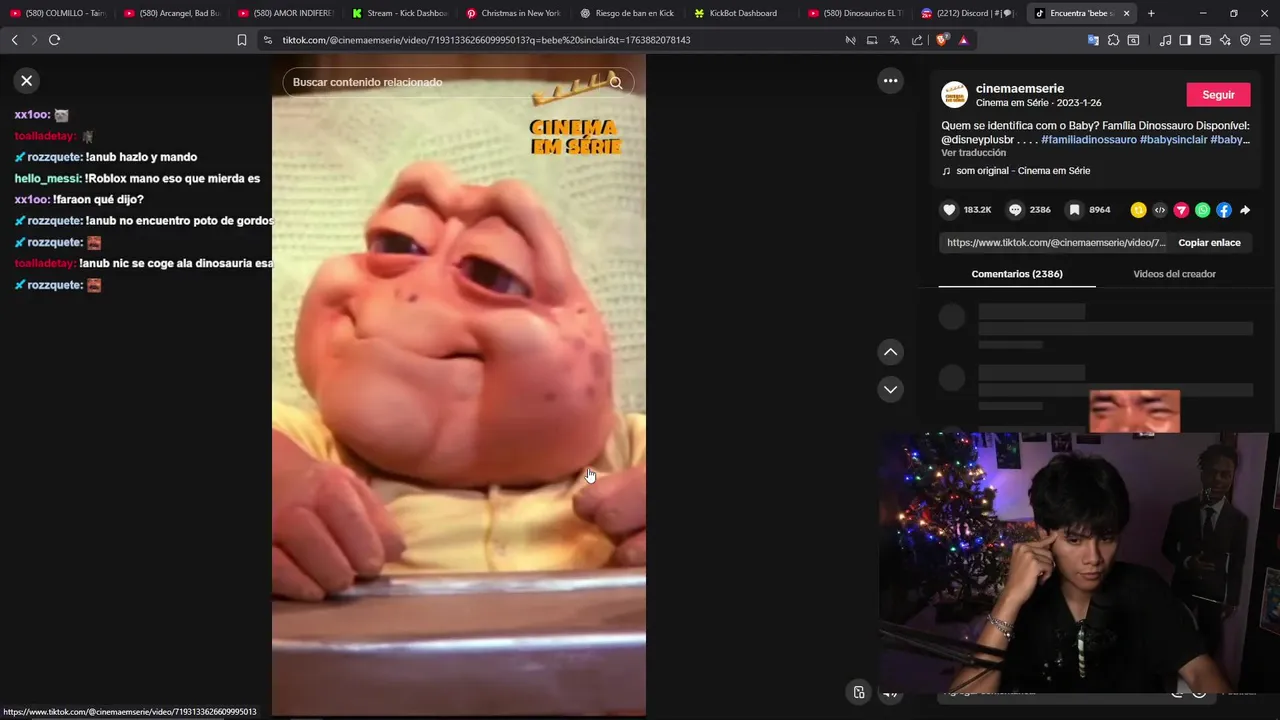Click Seguir button for cinemaemserie
The width and height of the screenshot is (1280, 720).
[1218, 95]
